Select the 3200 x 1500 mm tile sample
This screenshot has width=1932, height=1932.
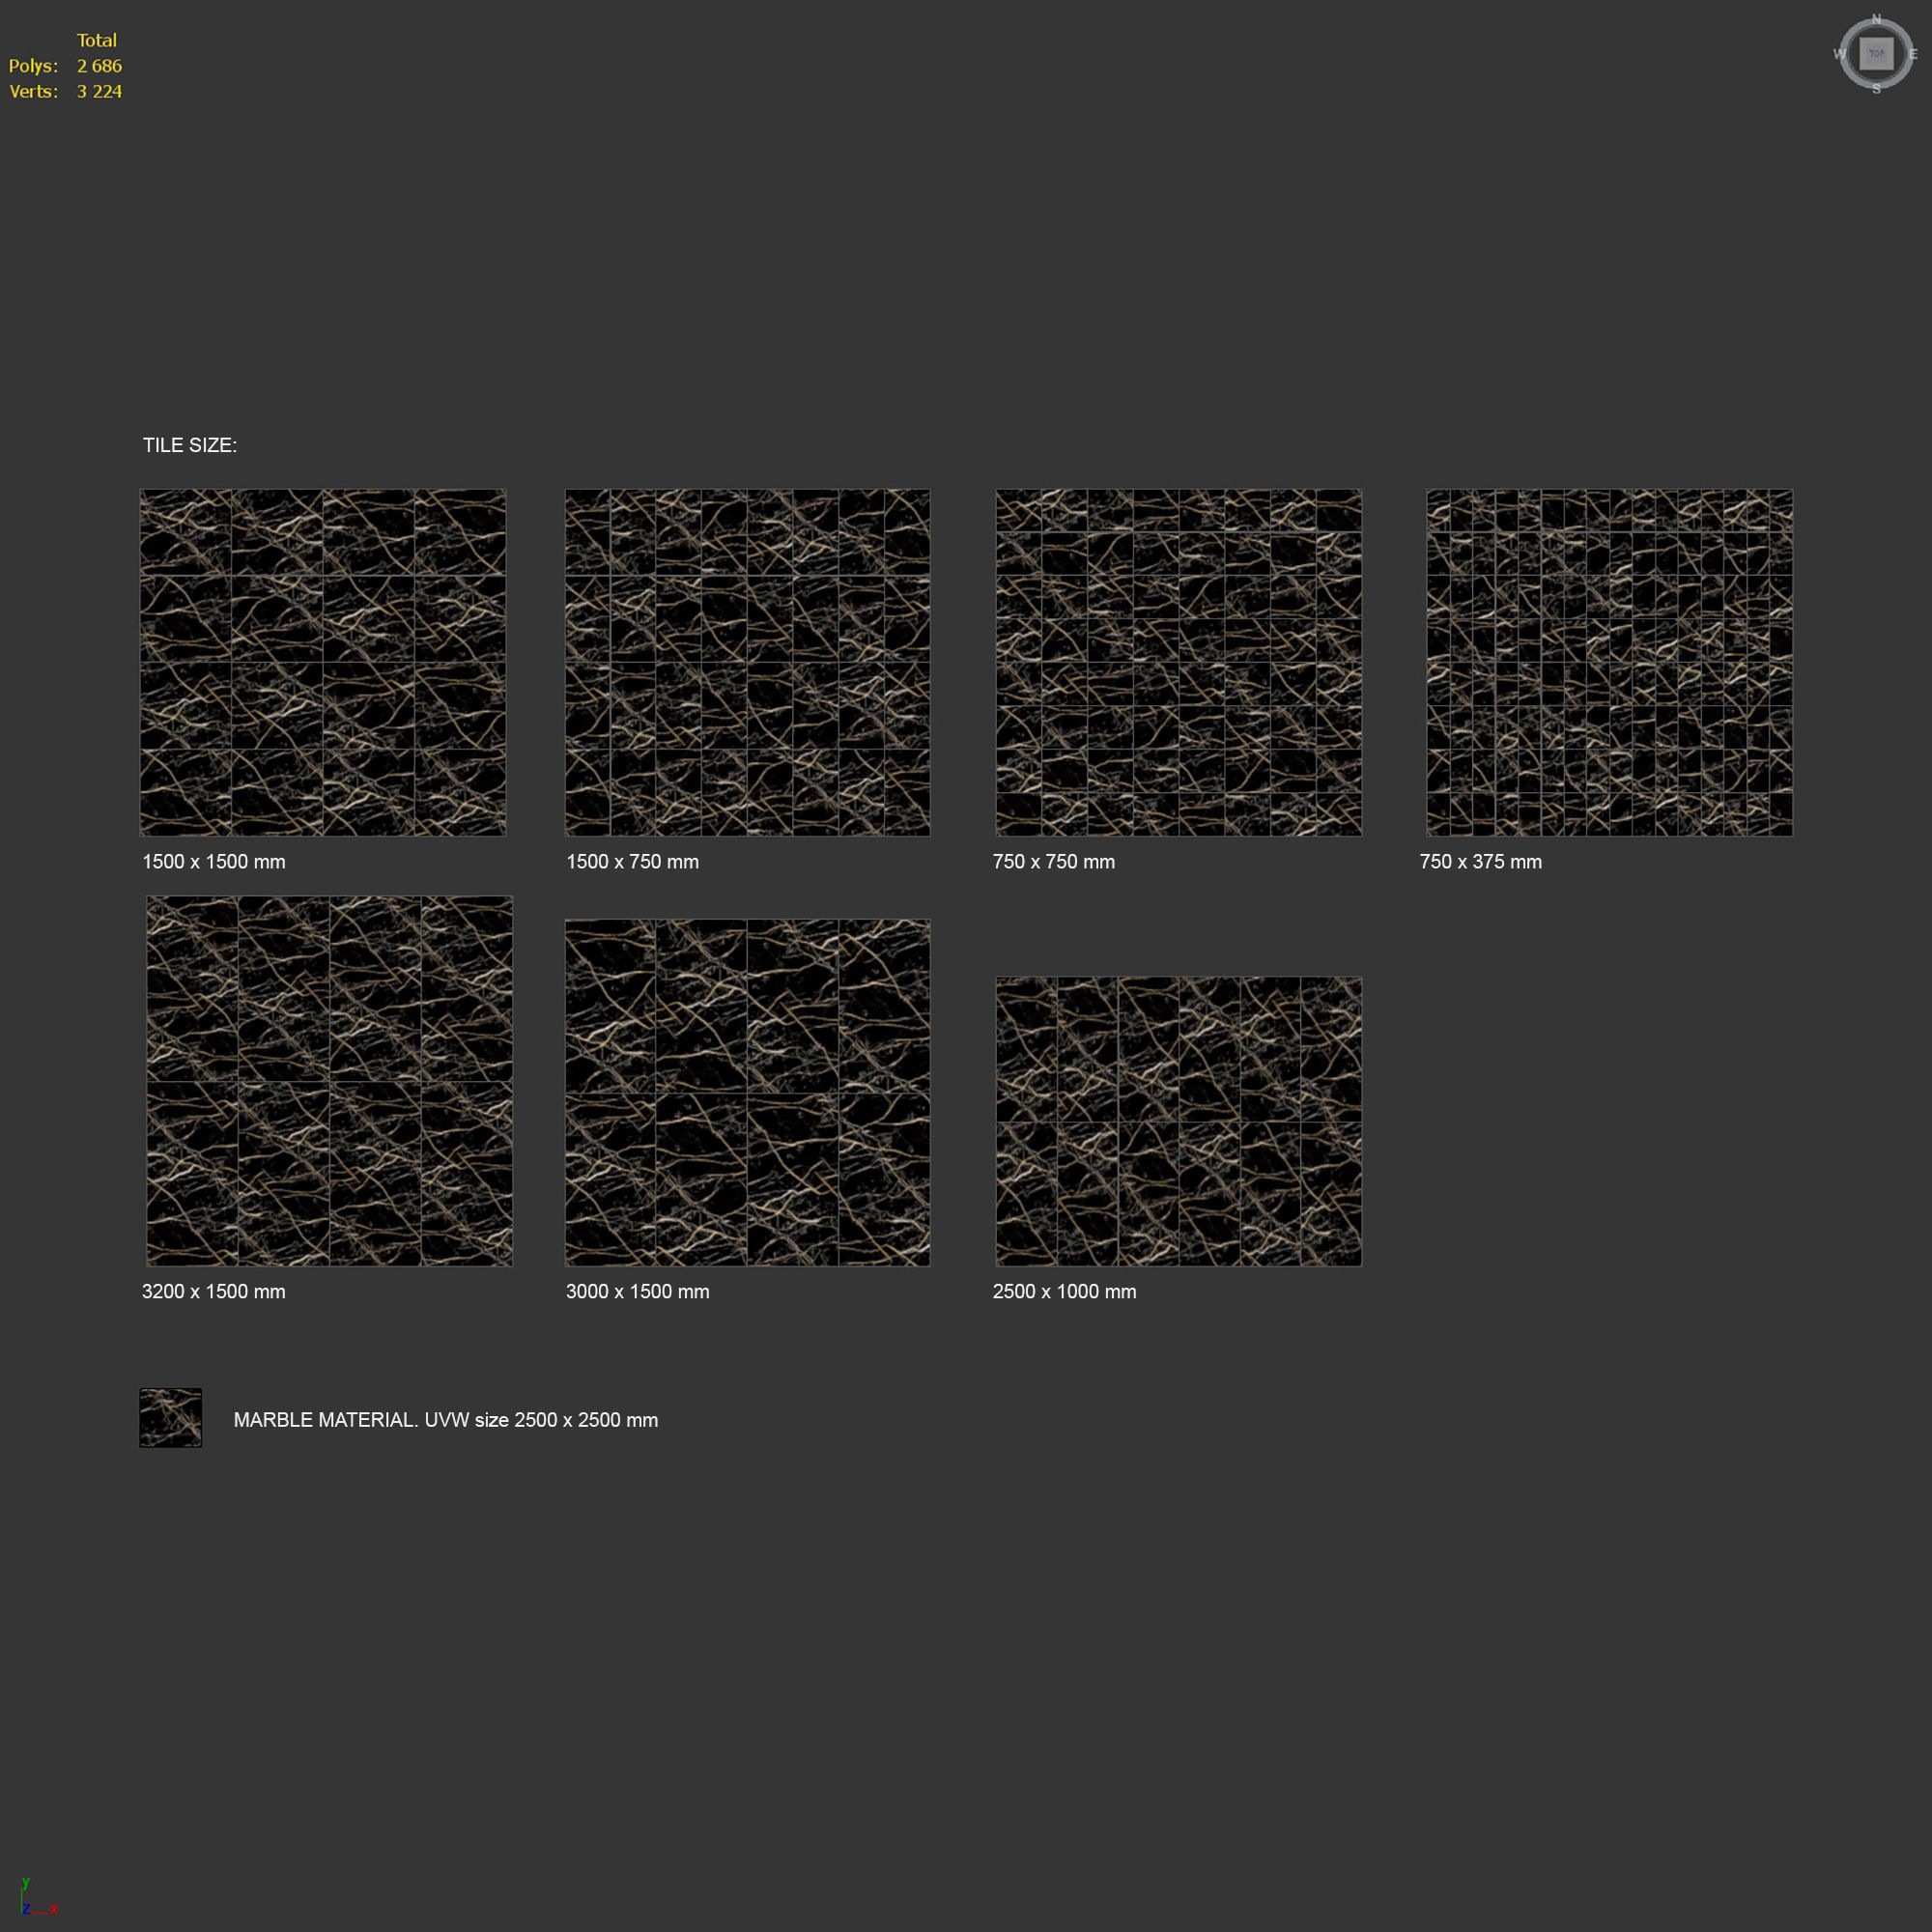tap(329, 1080)
